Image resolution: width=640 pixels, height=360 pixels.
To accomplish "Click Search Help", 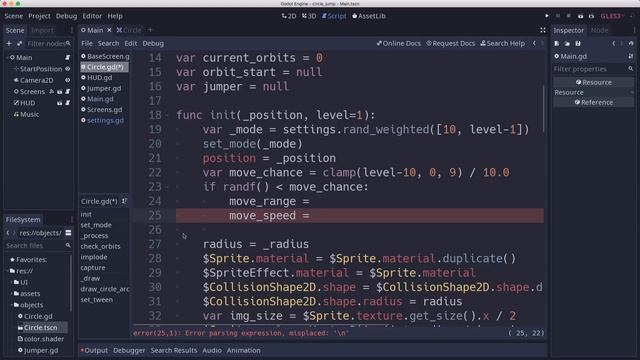I will 502,43.
